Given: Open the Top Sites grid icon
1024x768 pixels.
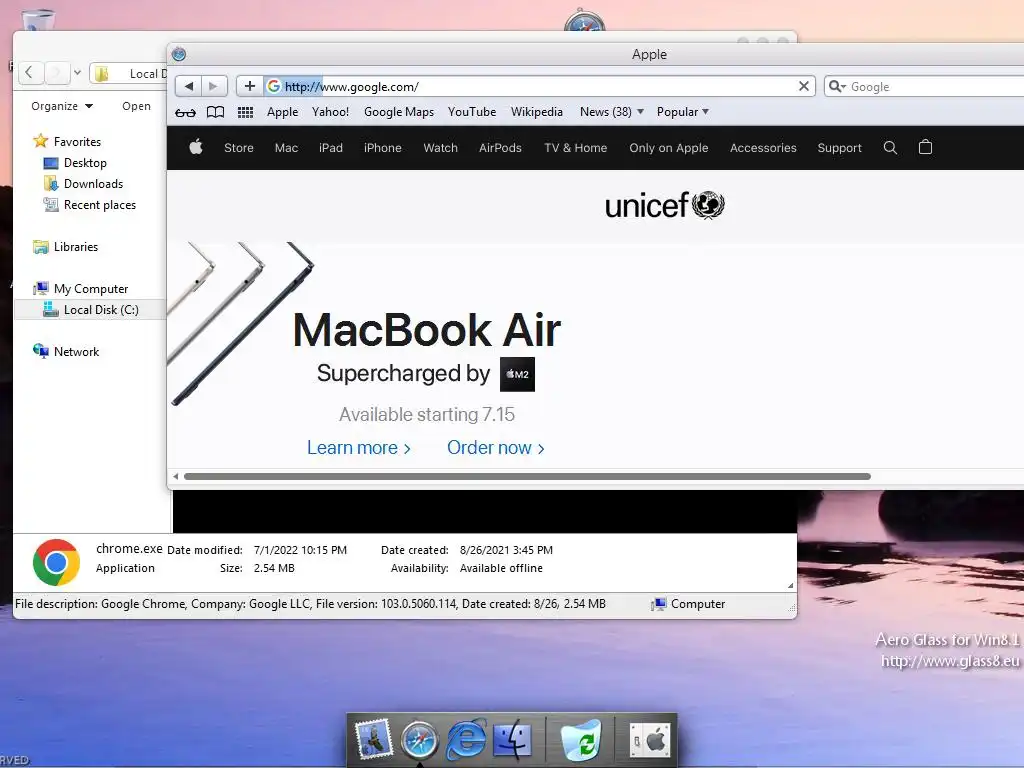Looking at the screenshot, I should [x=246, y=112].
